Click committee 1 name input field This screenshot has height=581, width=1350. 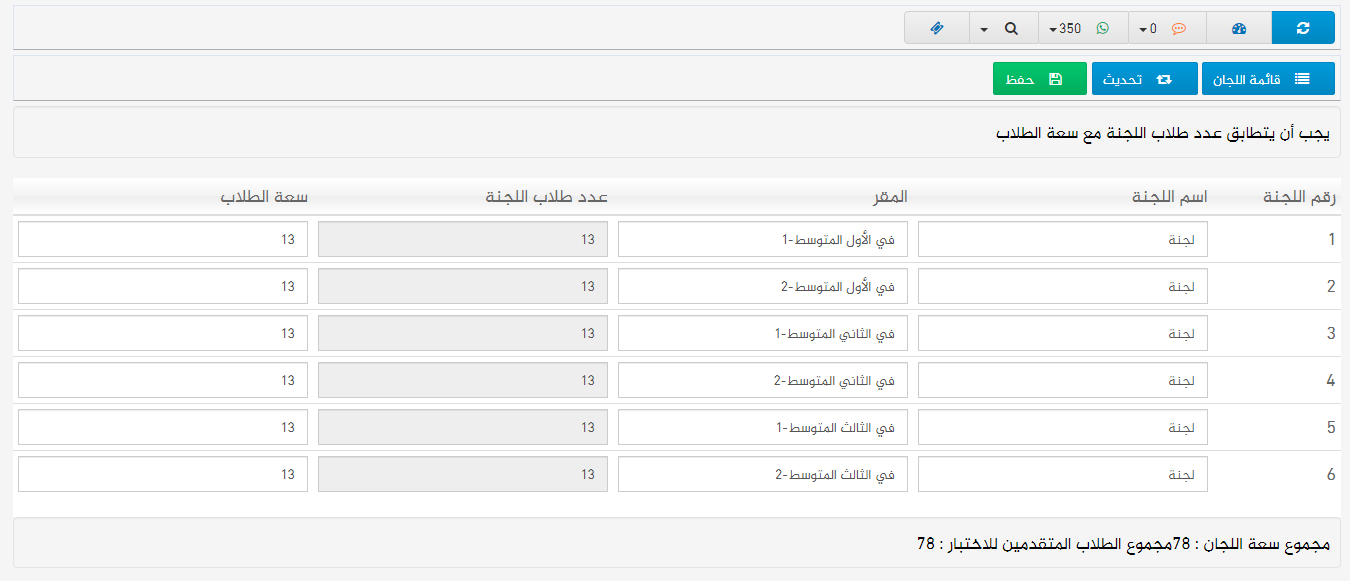click(x=1062, y=239)
